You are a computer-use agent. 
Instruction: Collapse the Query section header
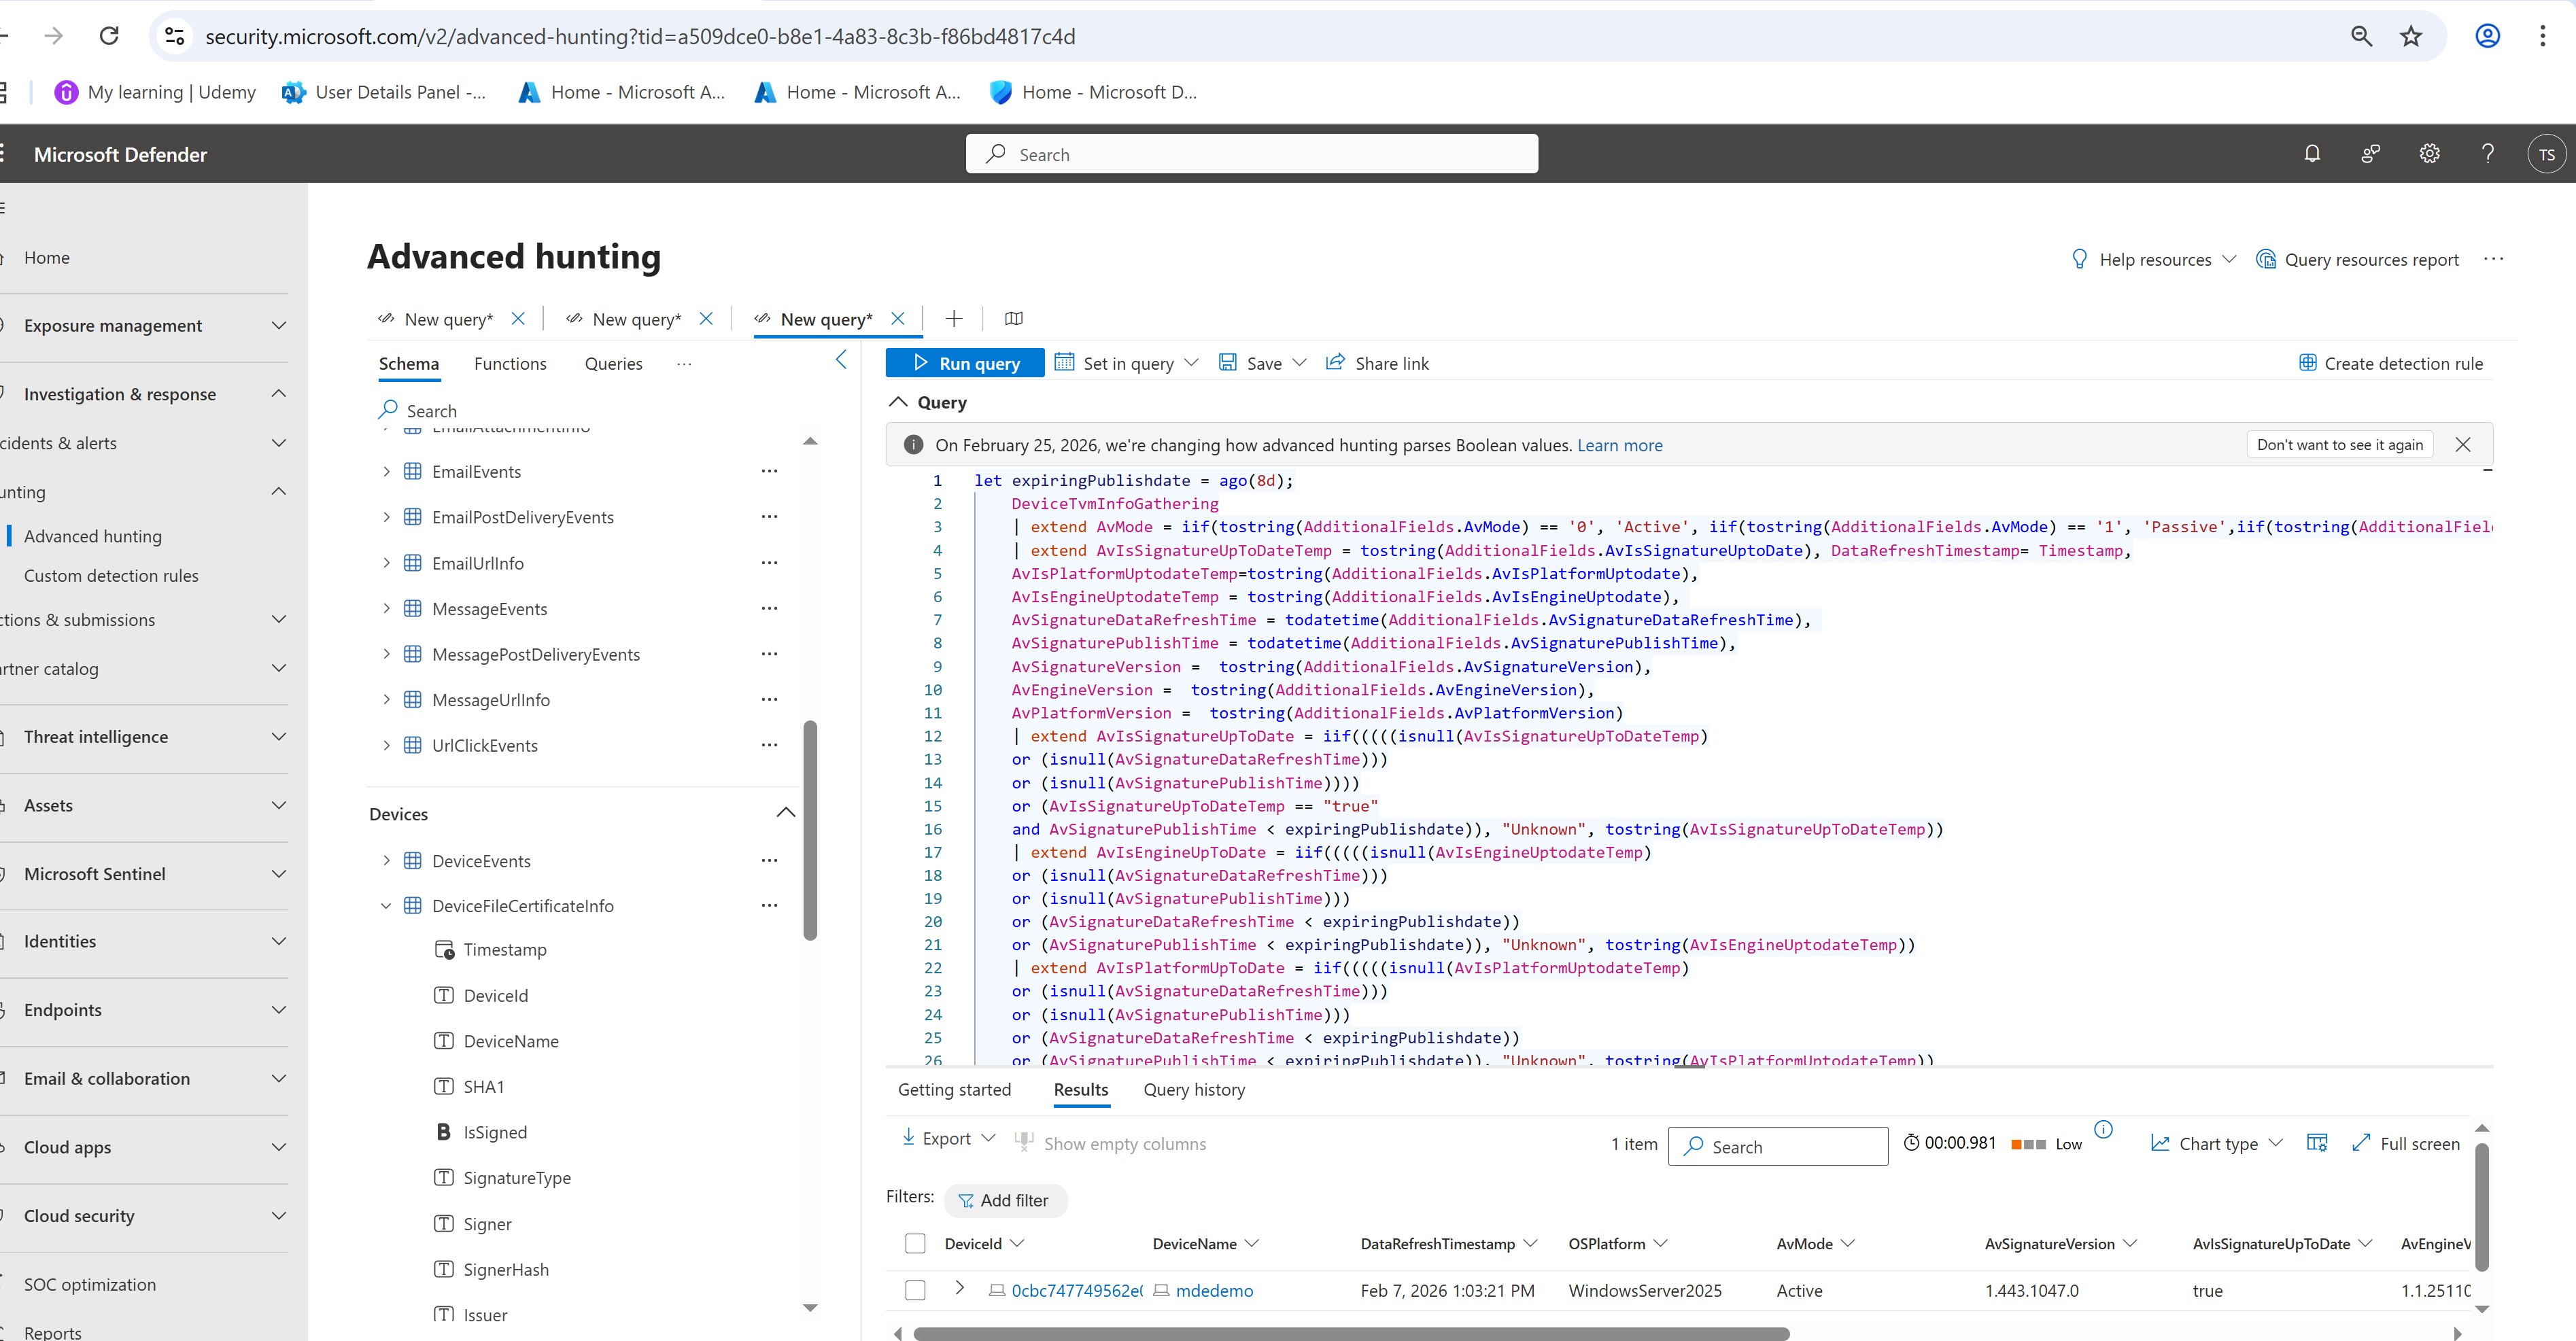tap(899, 402)
